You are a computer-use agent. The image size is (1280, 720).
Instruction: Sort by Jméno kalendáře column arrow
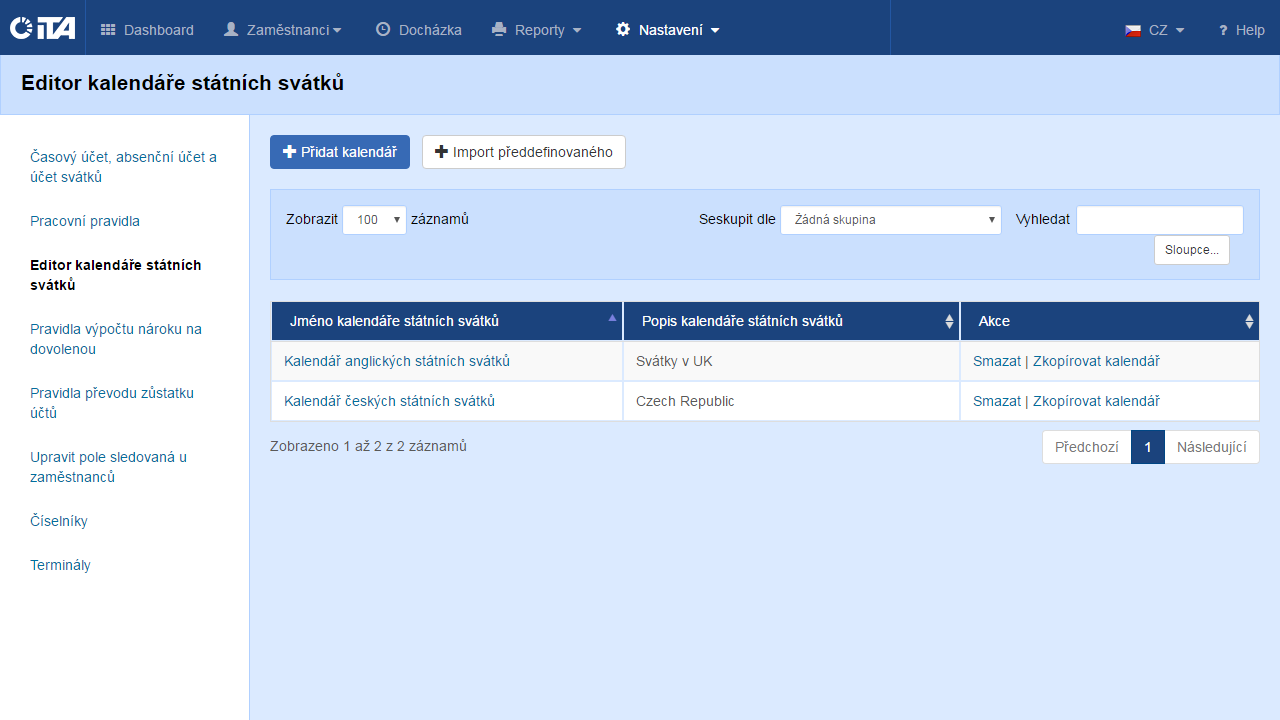(x=612, y=318)
